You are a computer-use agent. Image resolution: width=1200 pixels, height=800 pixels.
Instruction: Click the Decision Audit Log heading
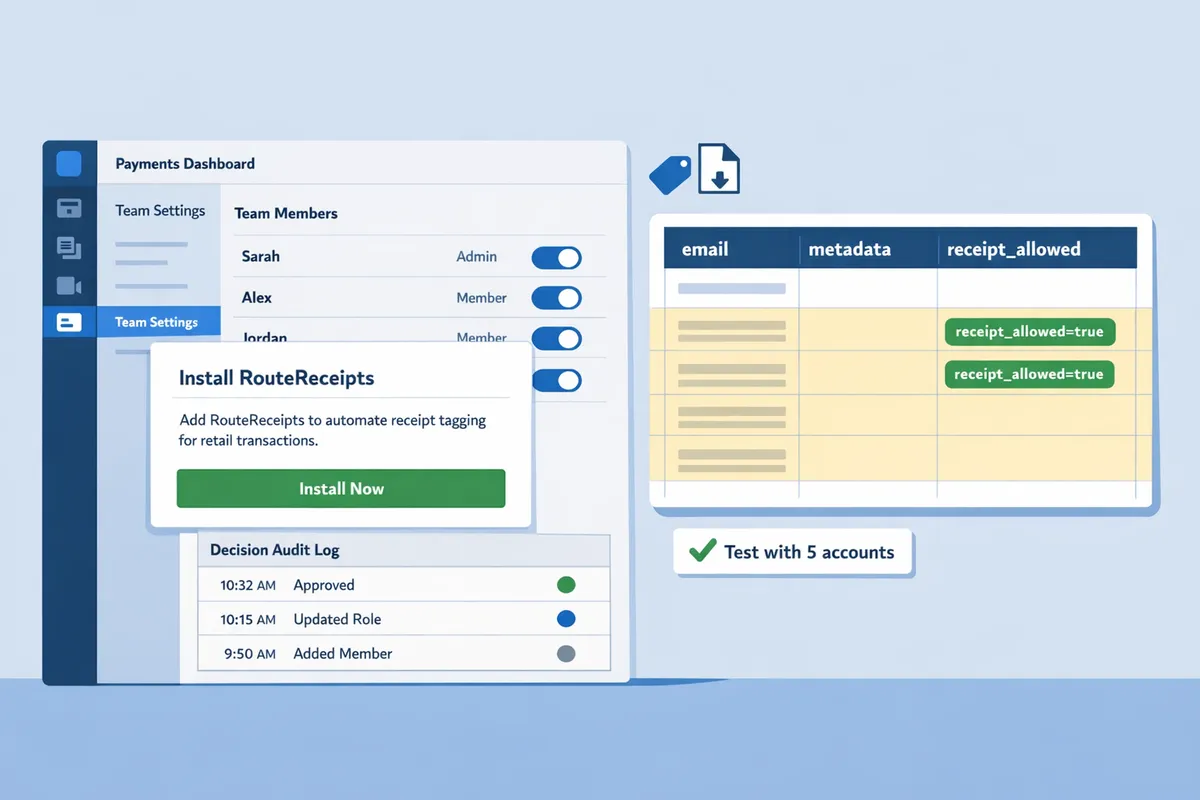[275, 550]
